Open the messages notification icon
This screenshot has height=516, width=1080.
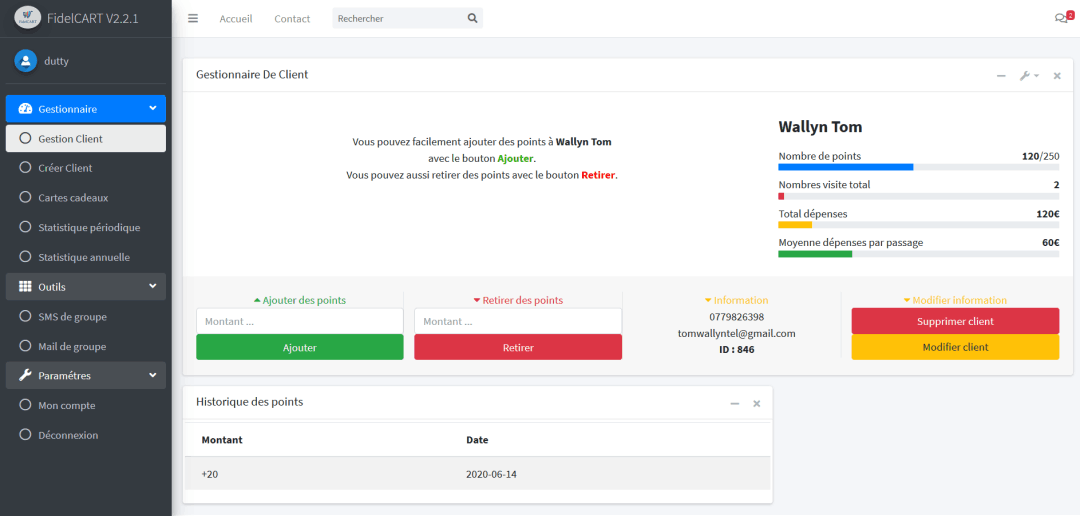(1061, 18)
